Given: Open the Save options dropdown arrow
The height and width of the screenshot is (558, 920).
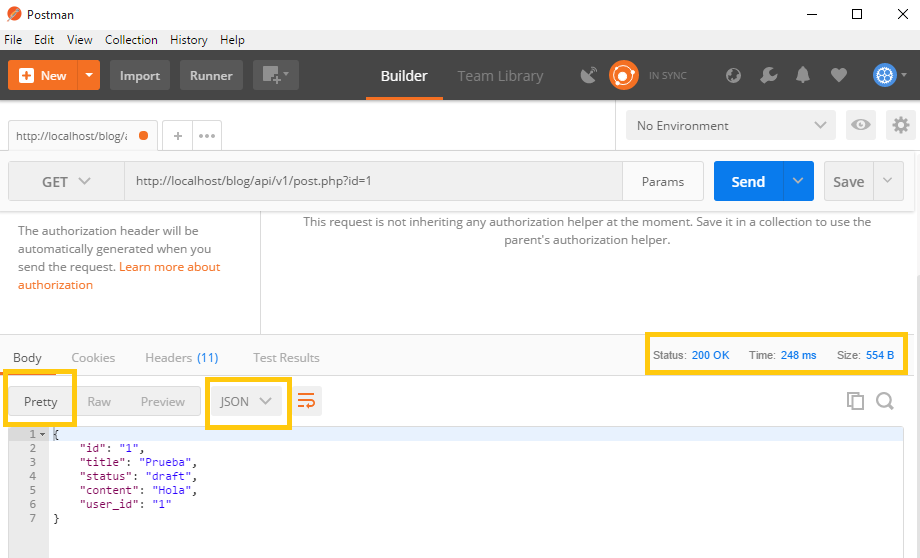Looking at the screenshot, I should pos(888,181).
